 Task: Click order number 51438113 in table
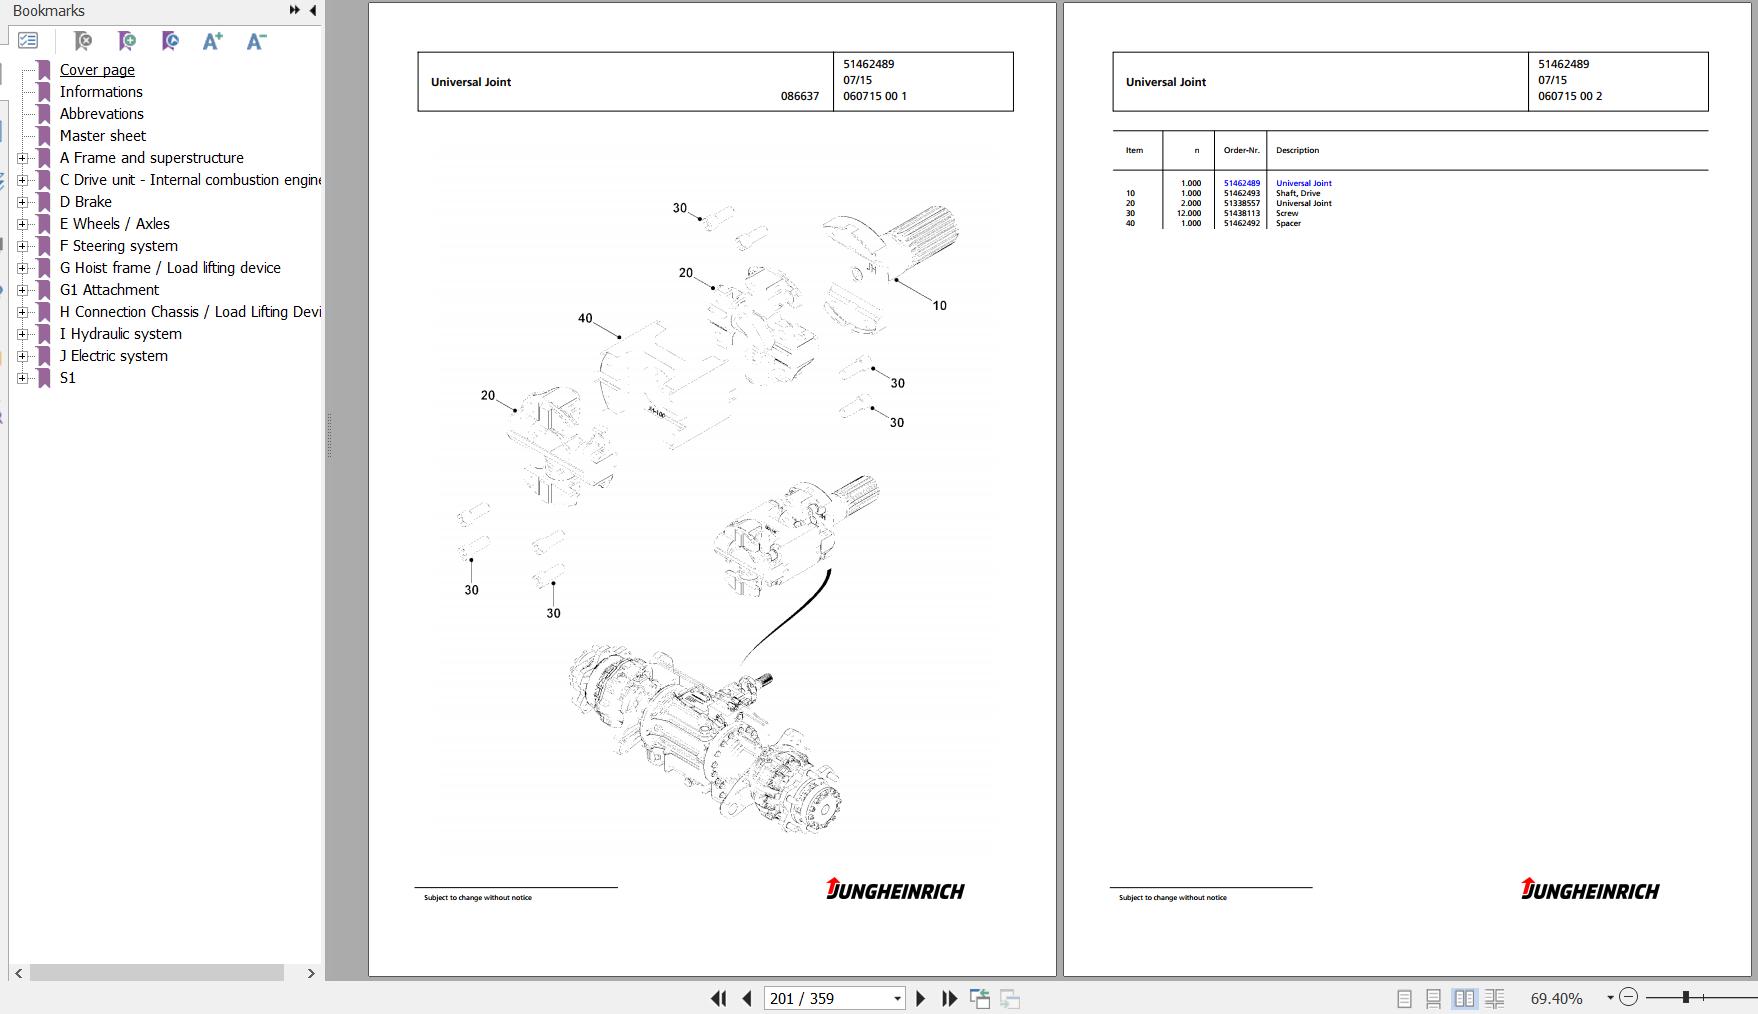point(1241,213)
